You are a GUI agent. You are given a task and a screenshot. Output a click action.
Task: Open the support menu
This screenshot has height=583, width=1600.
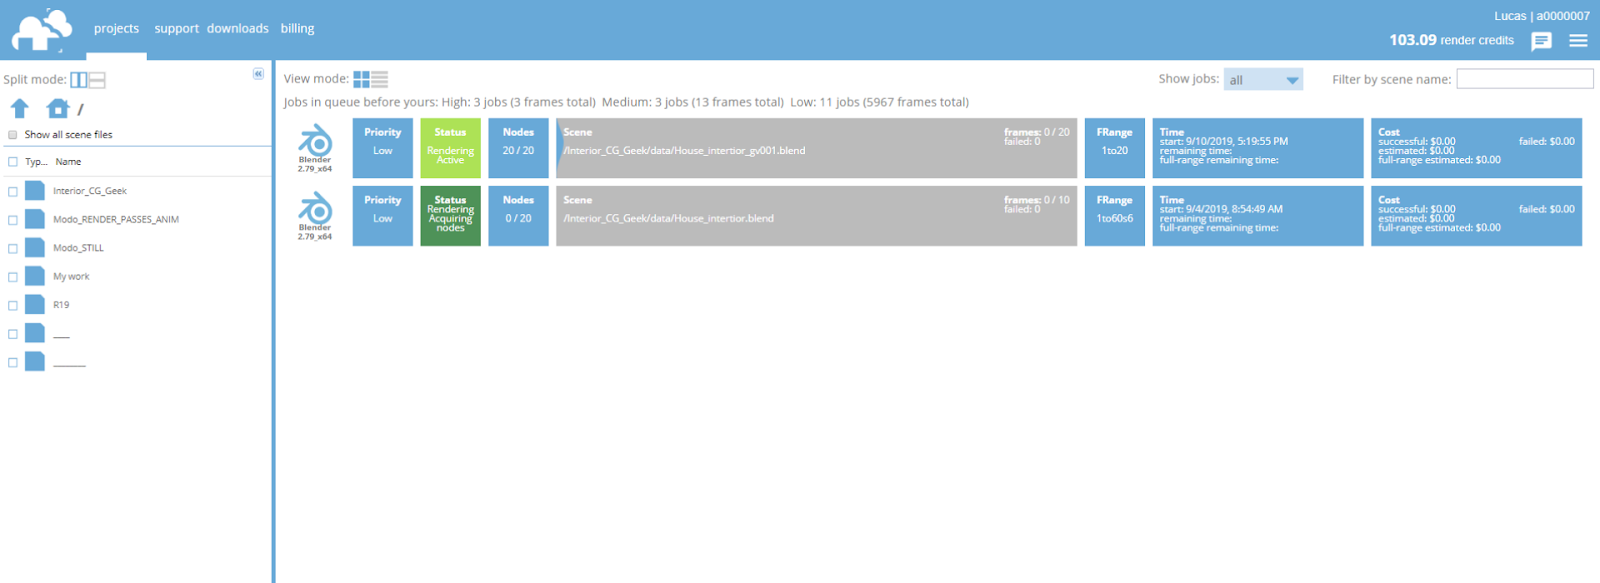click(x=177, y=28)
